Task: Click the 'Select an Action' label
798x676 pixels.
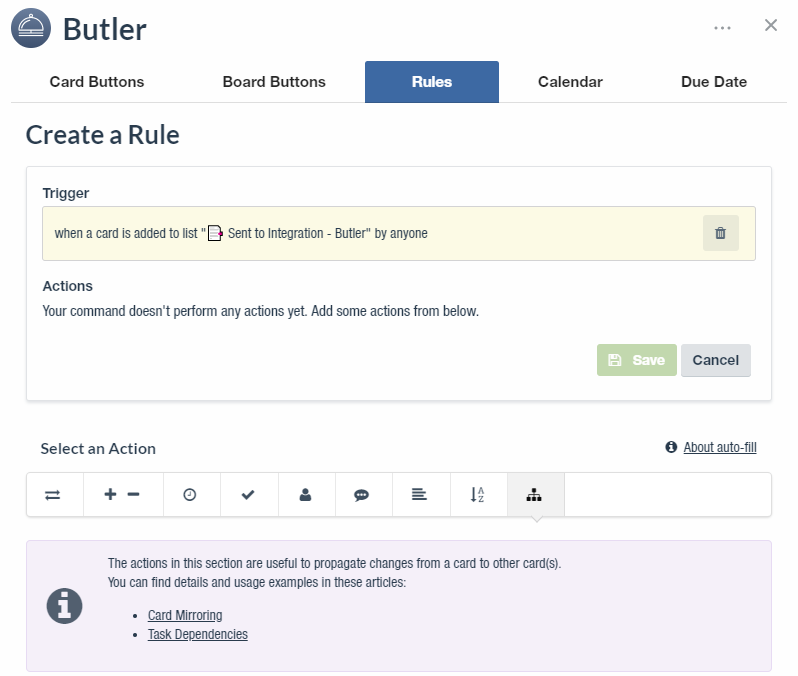Action: coord(98,448)
